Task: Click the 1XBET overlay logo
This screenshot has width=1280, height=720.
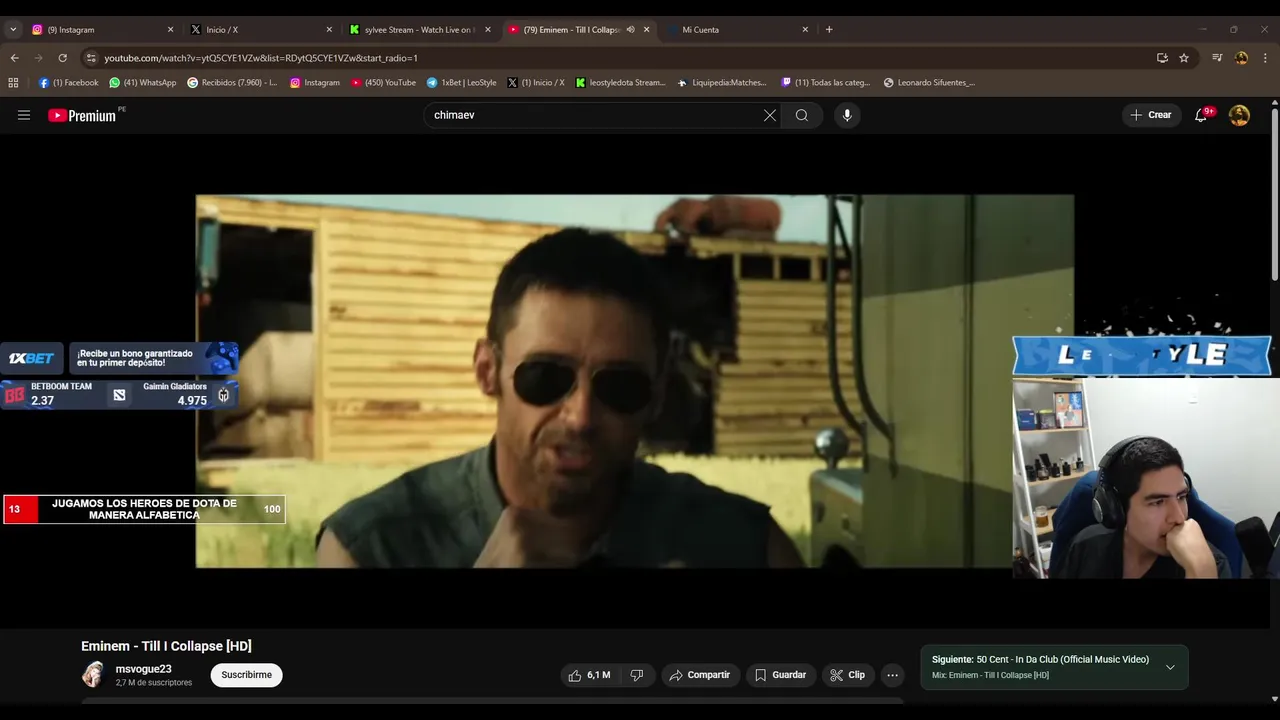Action: (31, 358)
